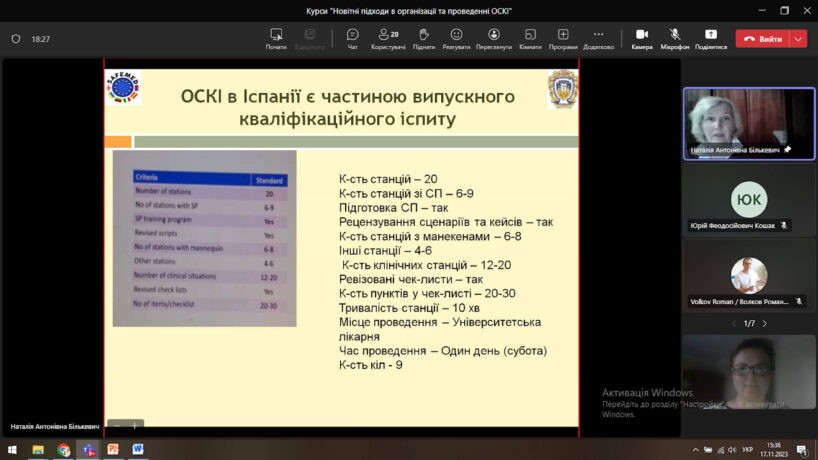This screenshot has height=460, width=818.
Task: Zoom in the shared slide with plus
Action: 136,425
